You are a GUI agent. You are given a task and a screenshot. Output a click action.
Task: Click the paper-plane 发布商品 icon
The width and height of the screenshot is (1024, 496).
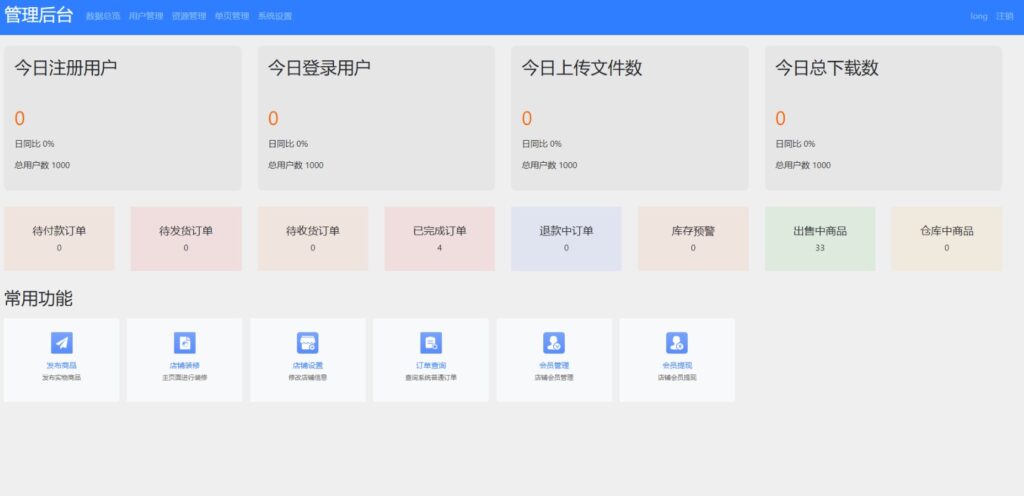pos(61,343)
